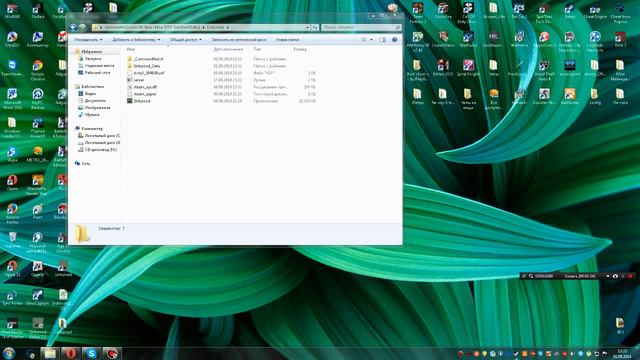
Task: Sort files by the Размер column header
Action: (x=300, y=49)
